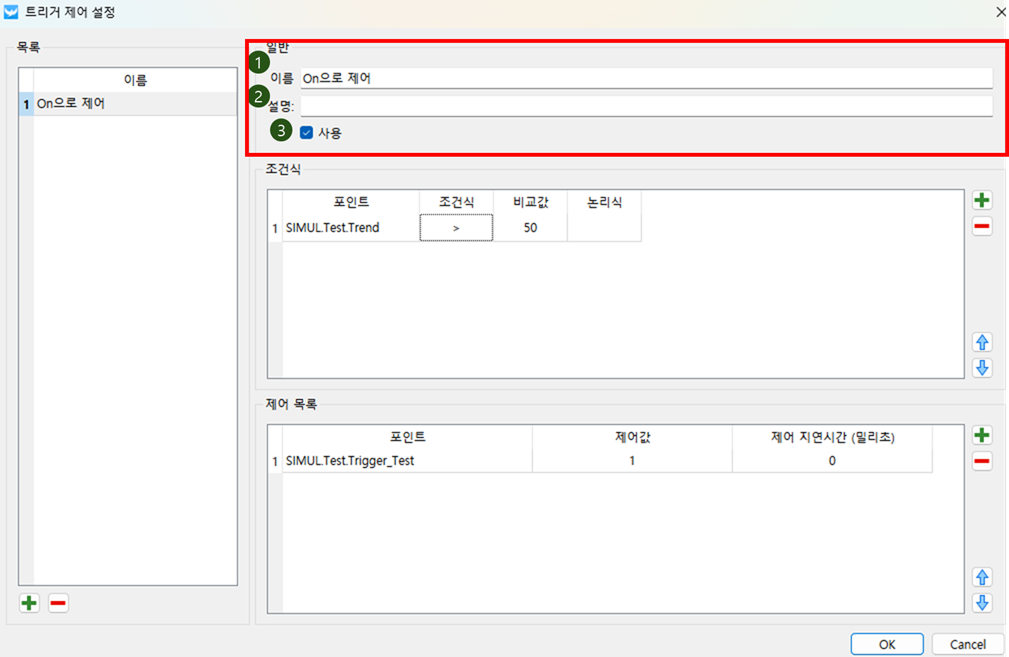Move 제어 목록 entry up
The height and width of the screenshot is (657, 1009).
(x=982, y=577)
